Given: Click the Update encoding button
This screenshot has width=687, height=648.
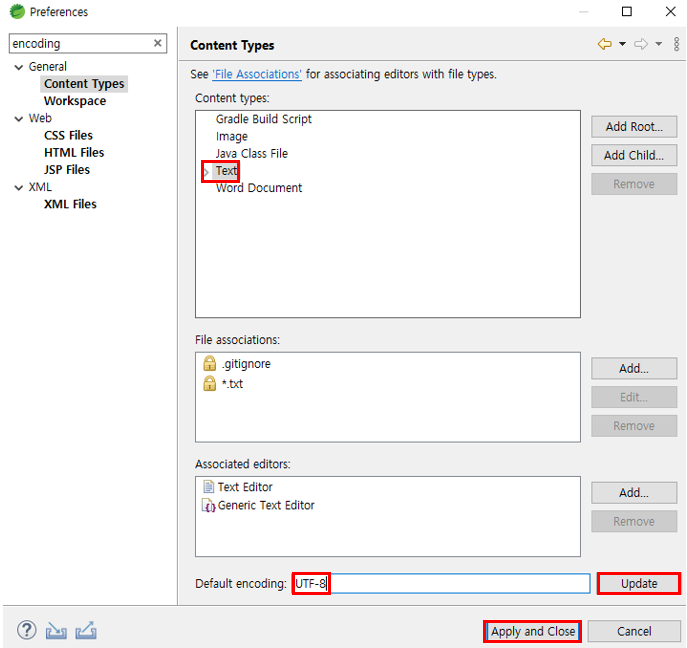Looking at the screenshot, I should [x=639, y=584].
